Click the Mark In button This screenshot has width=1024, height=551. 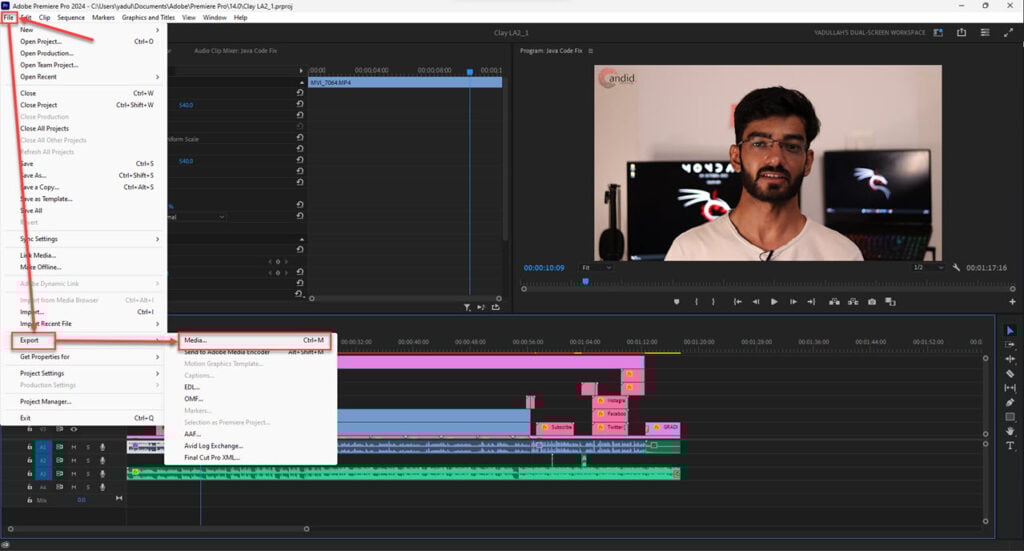pyautogui.click(x=696, y=302)
